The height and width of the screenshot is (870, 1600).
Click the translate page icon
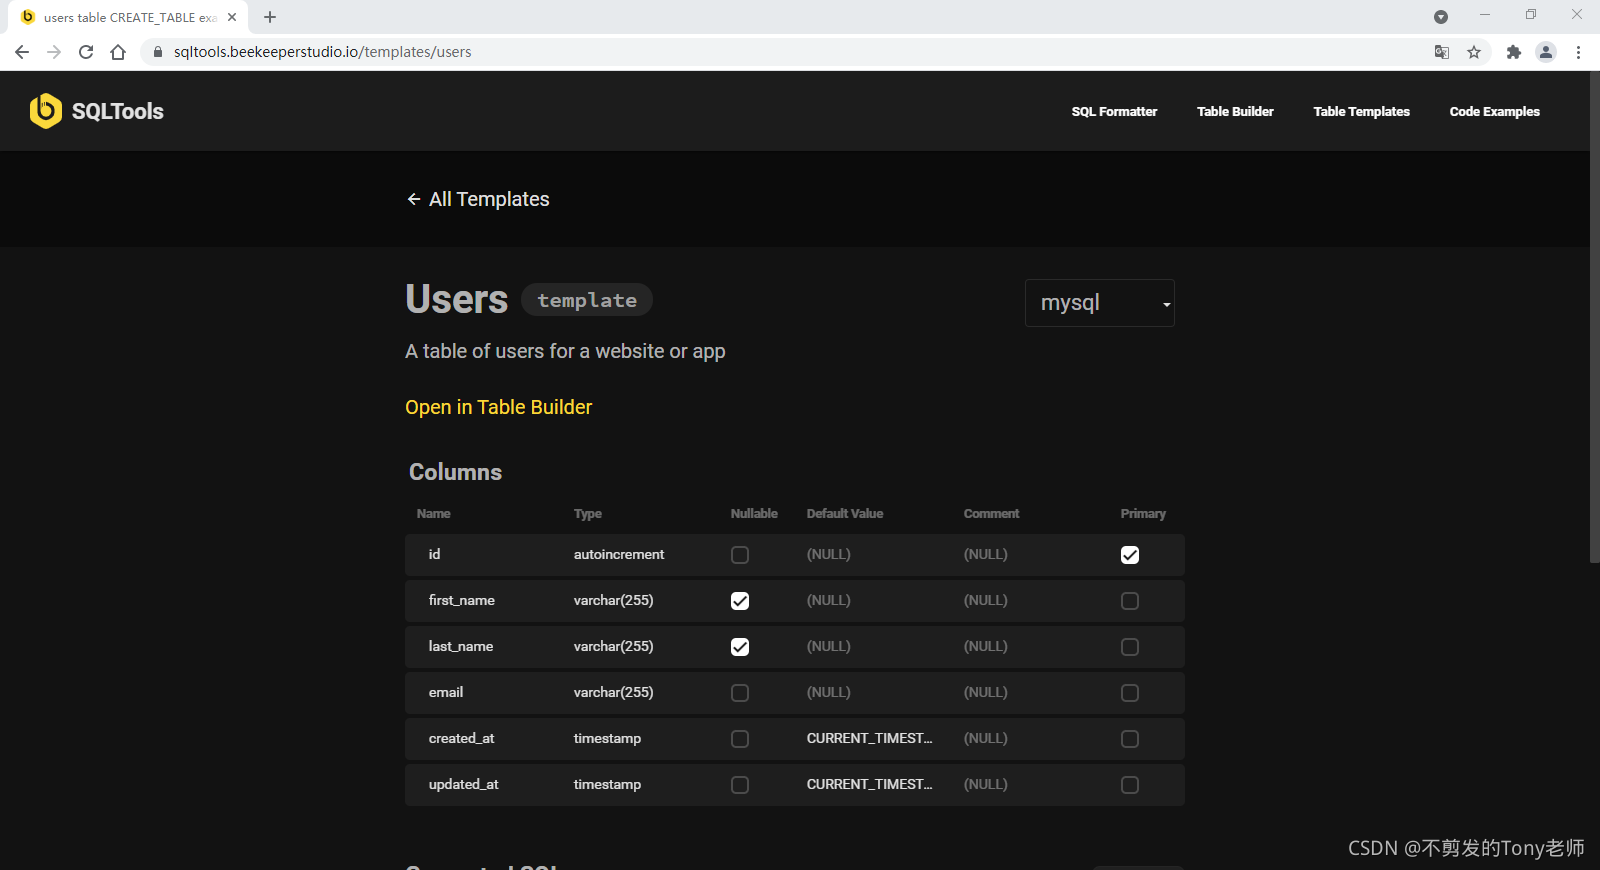point(1442,52)
